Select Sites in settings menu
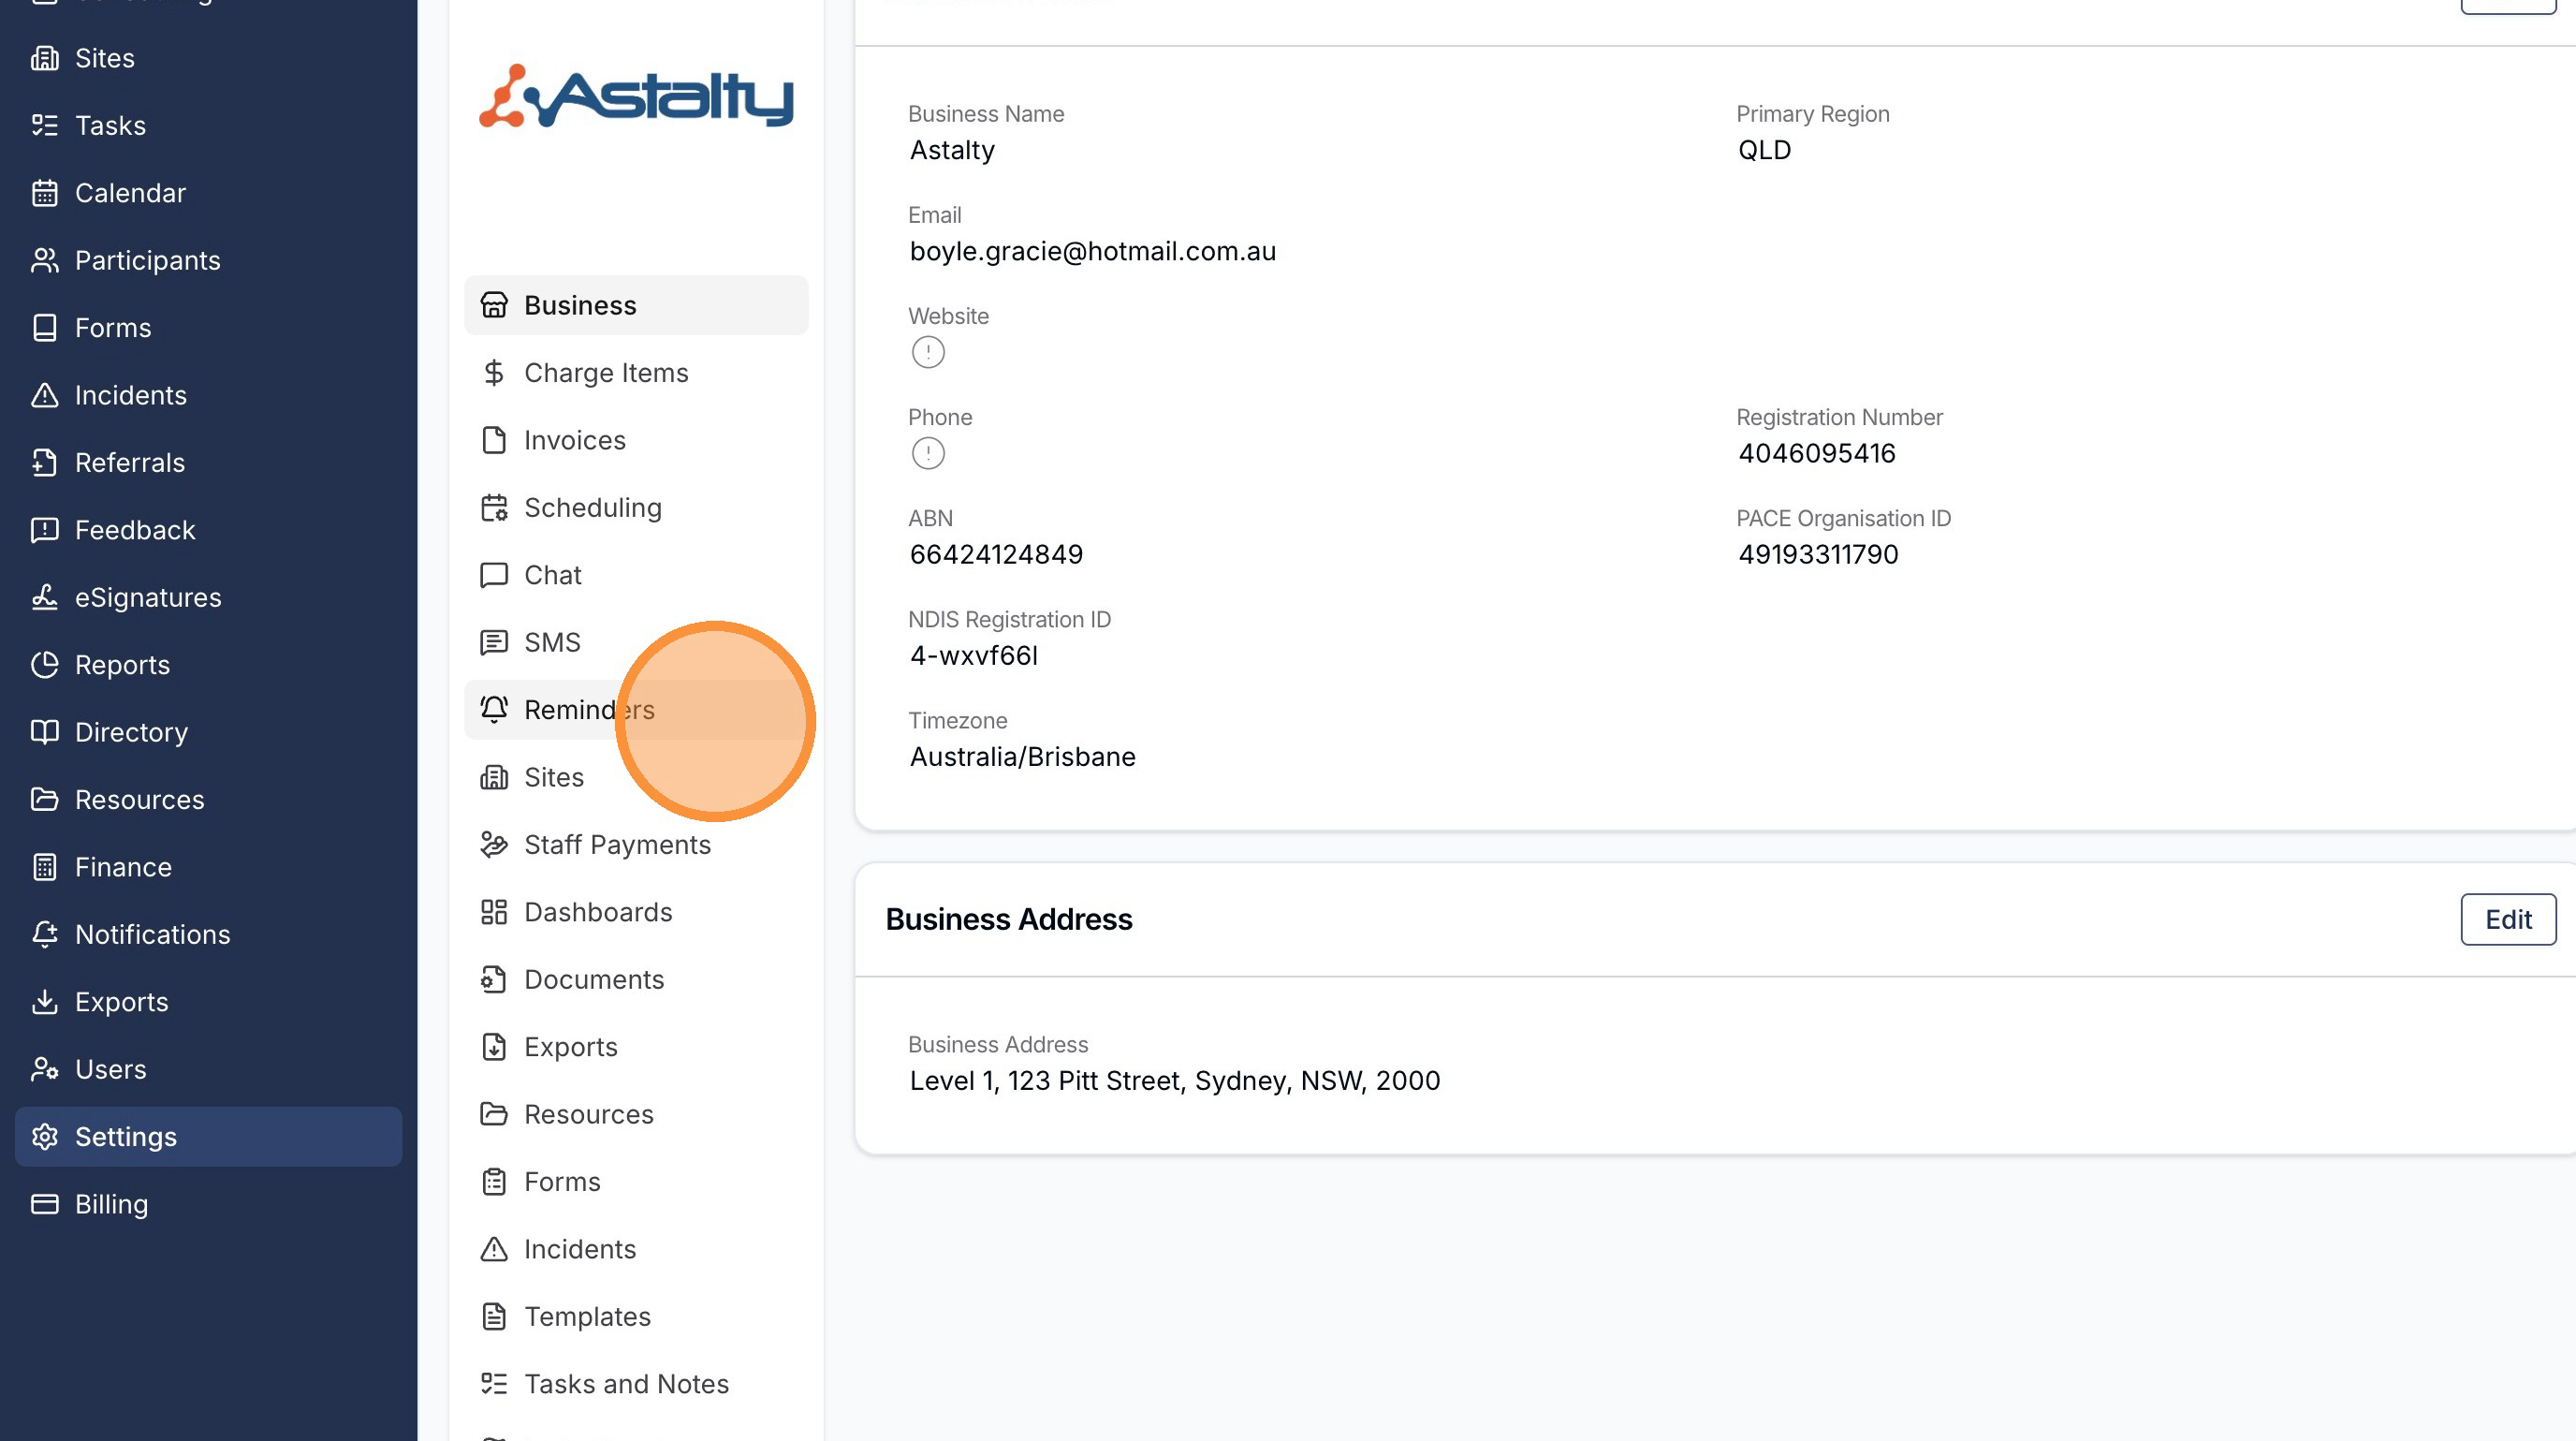Image resolution: width=2576 pixels, height=1441 pixels. coord(636,777)
